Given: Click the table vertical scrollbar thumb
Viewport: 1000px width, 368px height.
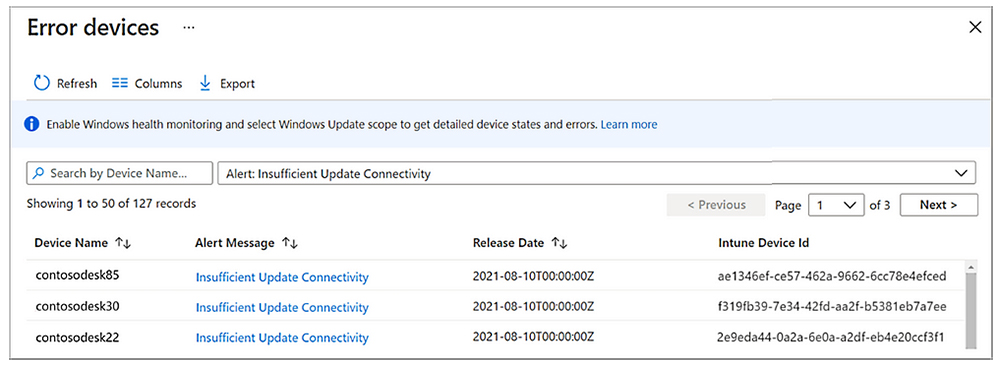Looking at the screenshot, I should point(971,311).
